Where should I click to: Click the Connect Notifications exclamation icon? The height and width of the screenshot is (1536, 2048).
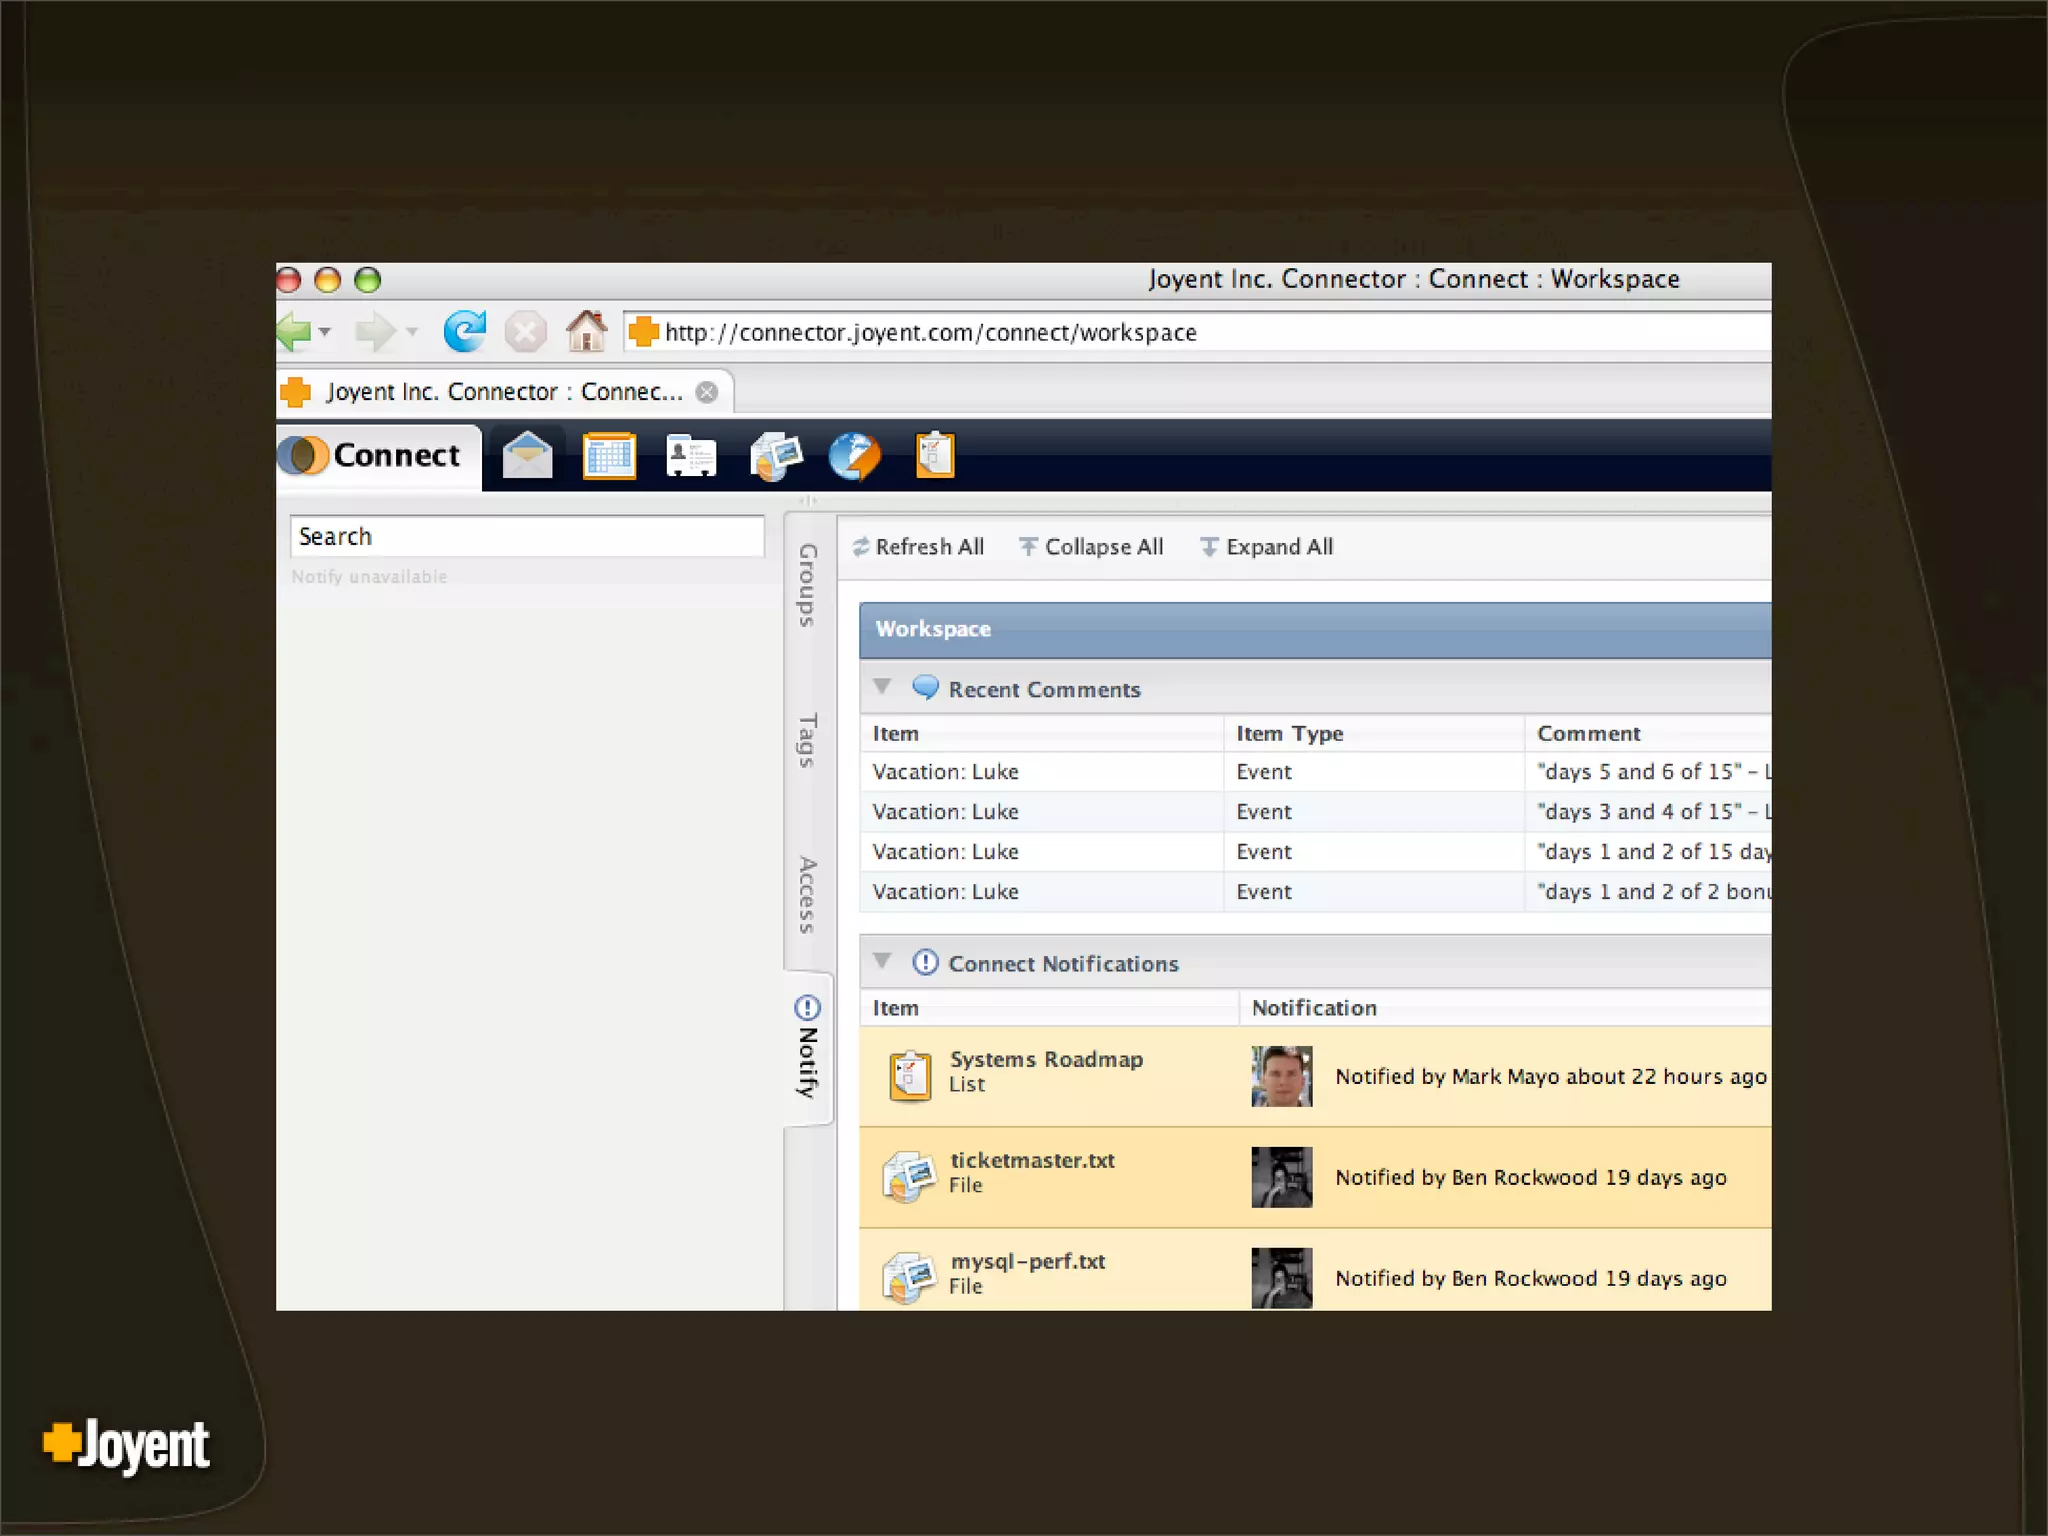[x=926, y=962]
